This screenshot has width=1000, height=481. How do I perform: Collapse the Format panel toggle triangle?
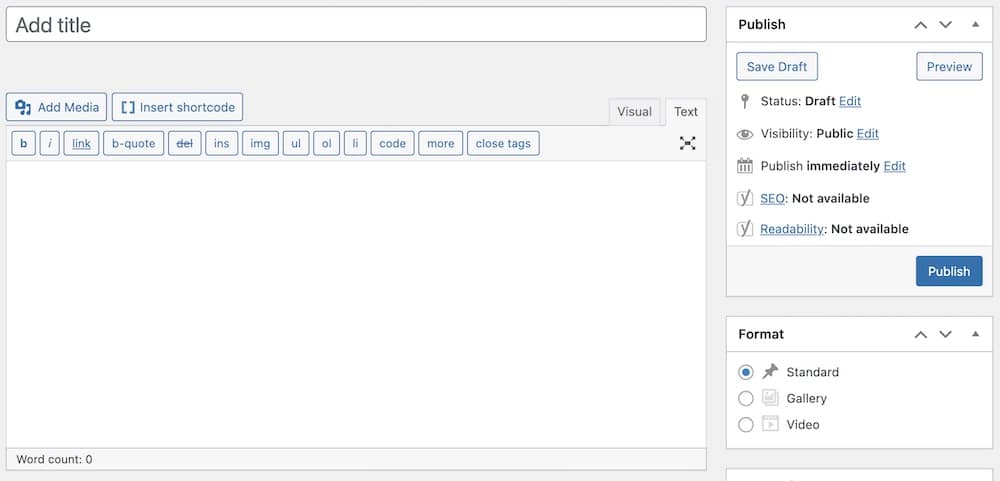tap(975, 334)
